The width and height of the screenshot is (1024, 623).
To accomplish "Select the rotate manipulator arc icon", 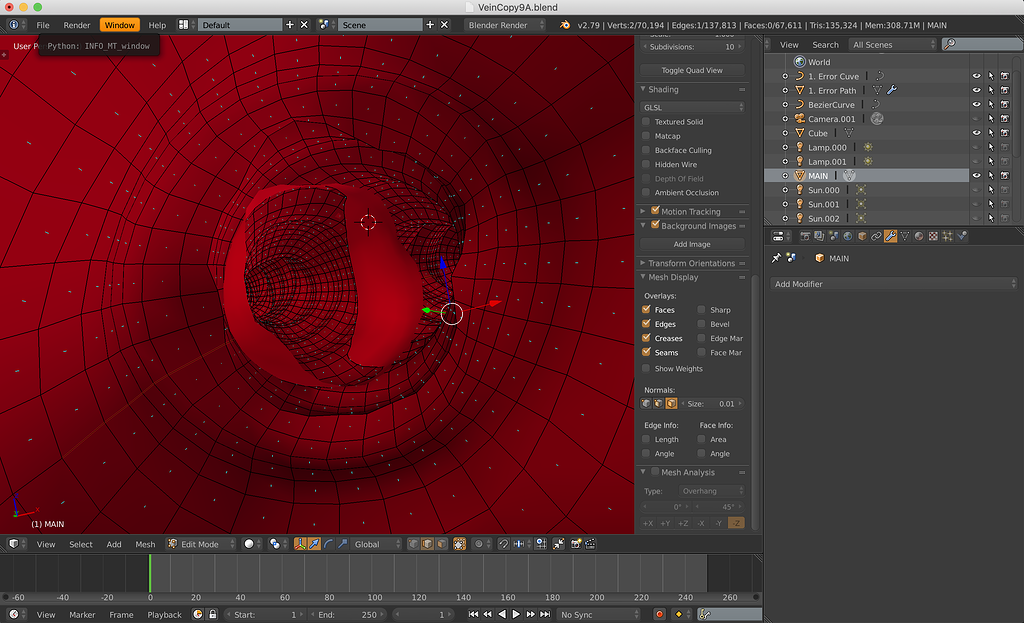I will 328,544.
